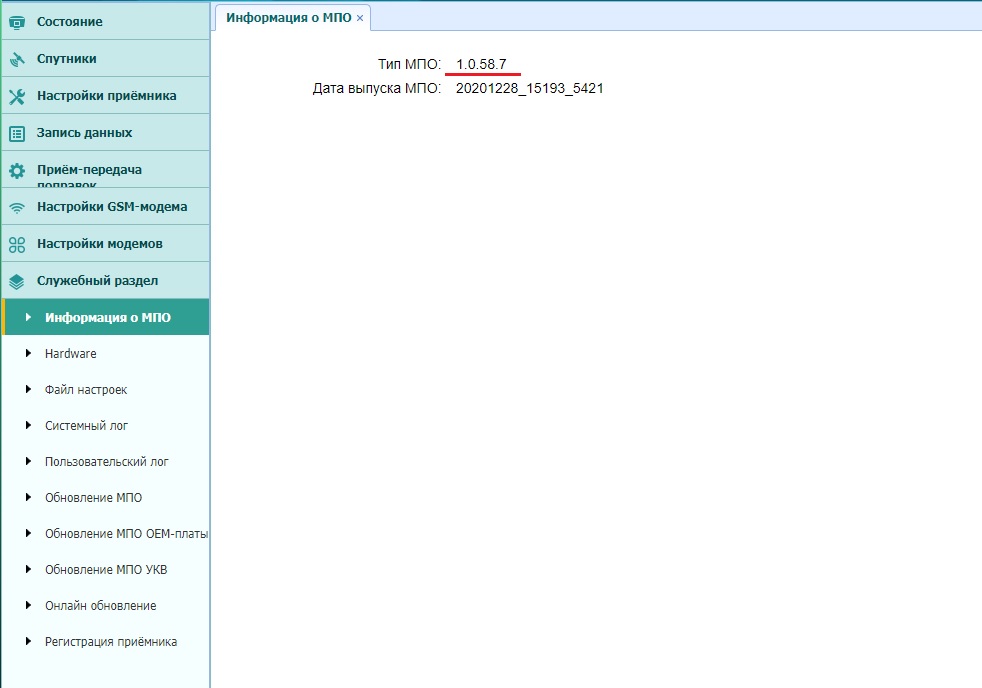Open the Настройки модемов section

coord(106,243)
